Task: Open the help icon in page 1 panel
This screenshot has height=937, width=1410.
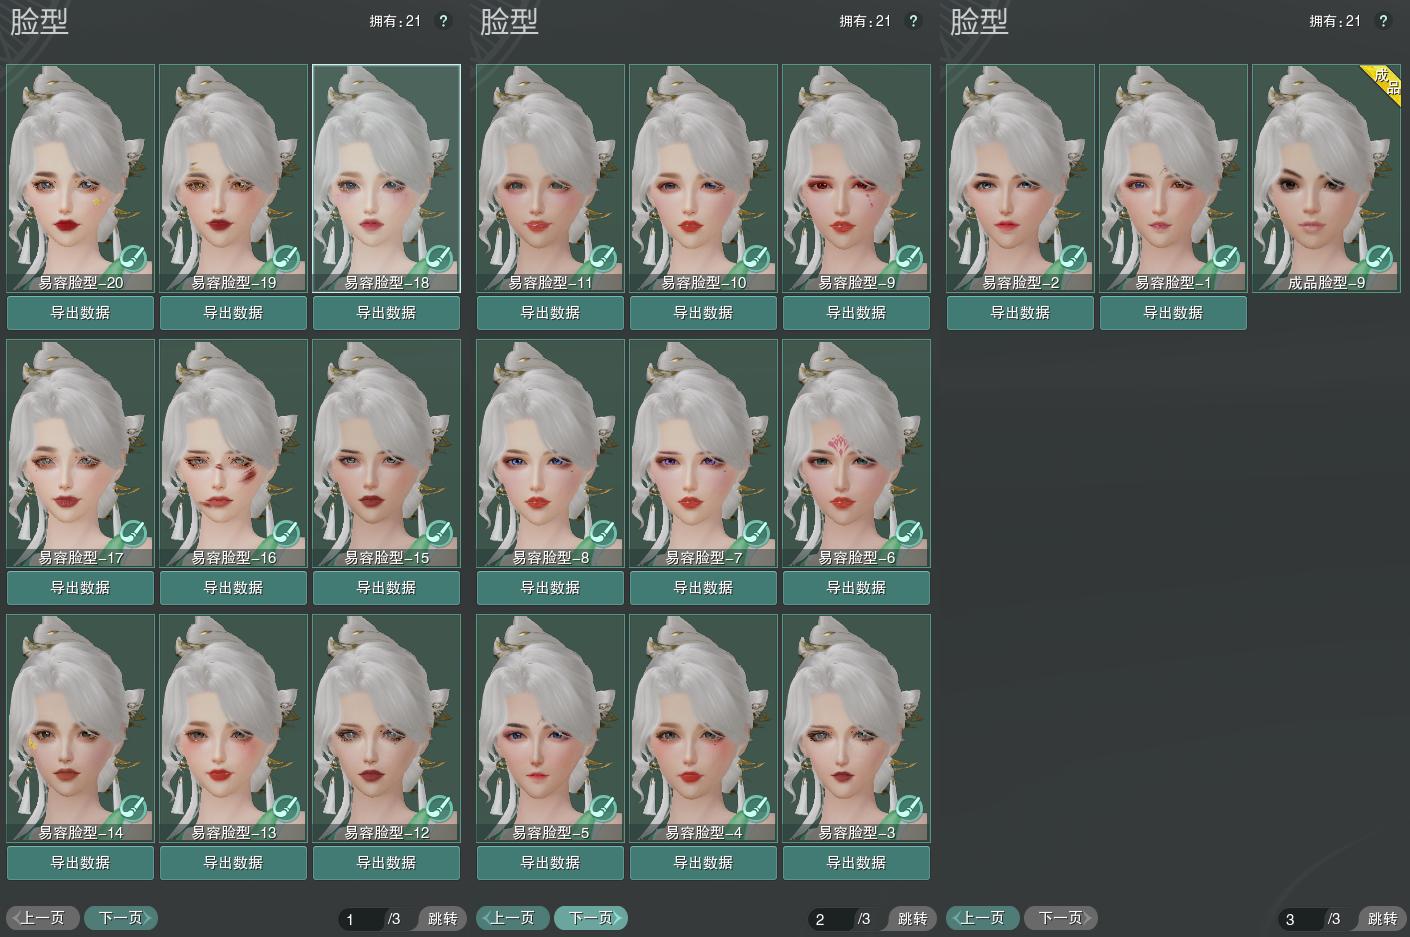Action: point(443,21)
